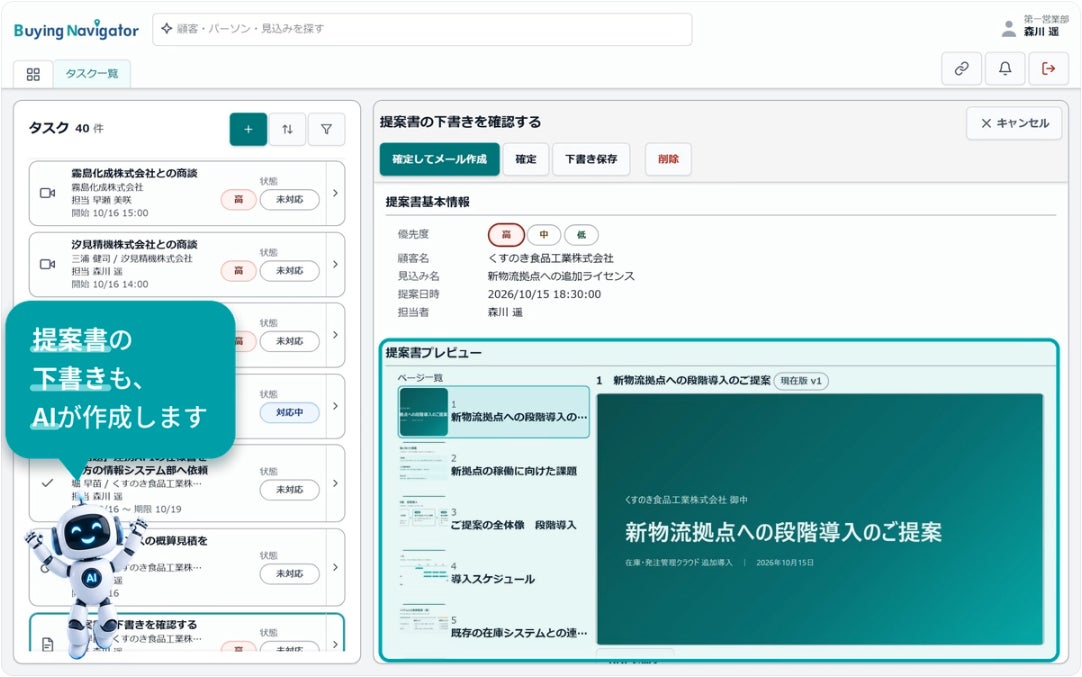This screenshot has height=677, width=1082.
Task: Click the checkmark icon on 情報システム部へ依頼 task
Action: point(47,483)
